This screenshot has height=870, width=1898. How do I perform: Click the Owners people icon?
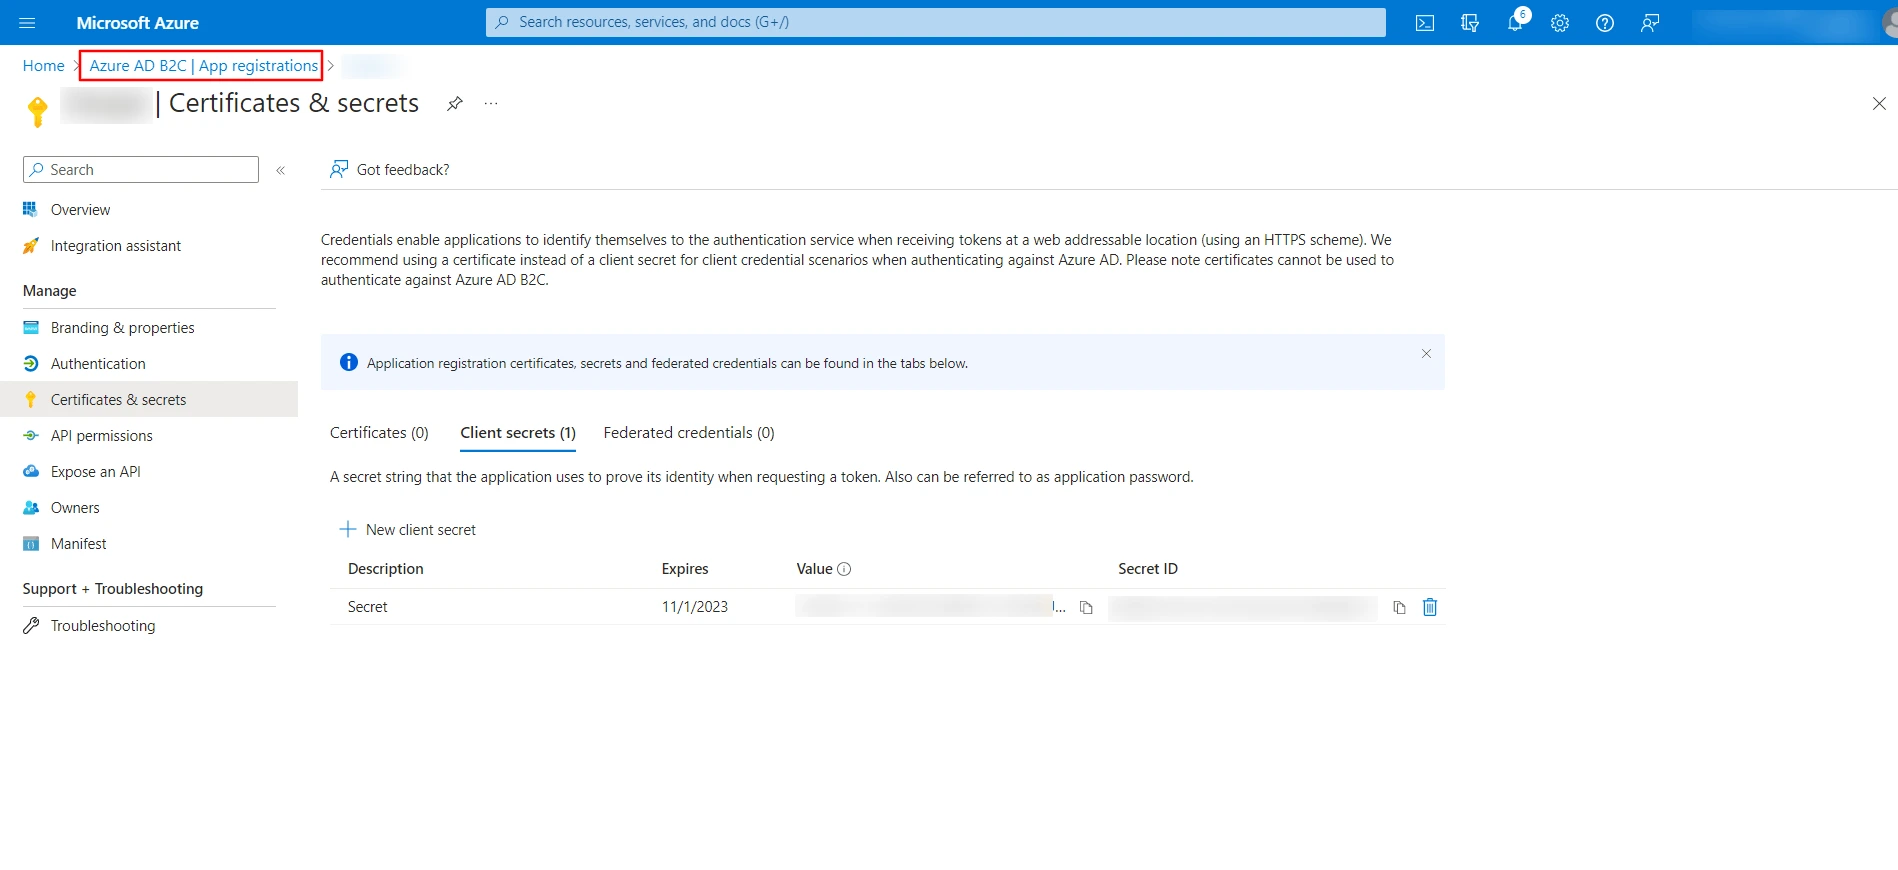click(x=31, y=508)
